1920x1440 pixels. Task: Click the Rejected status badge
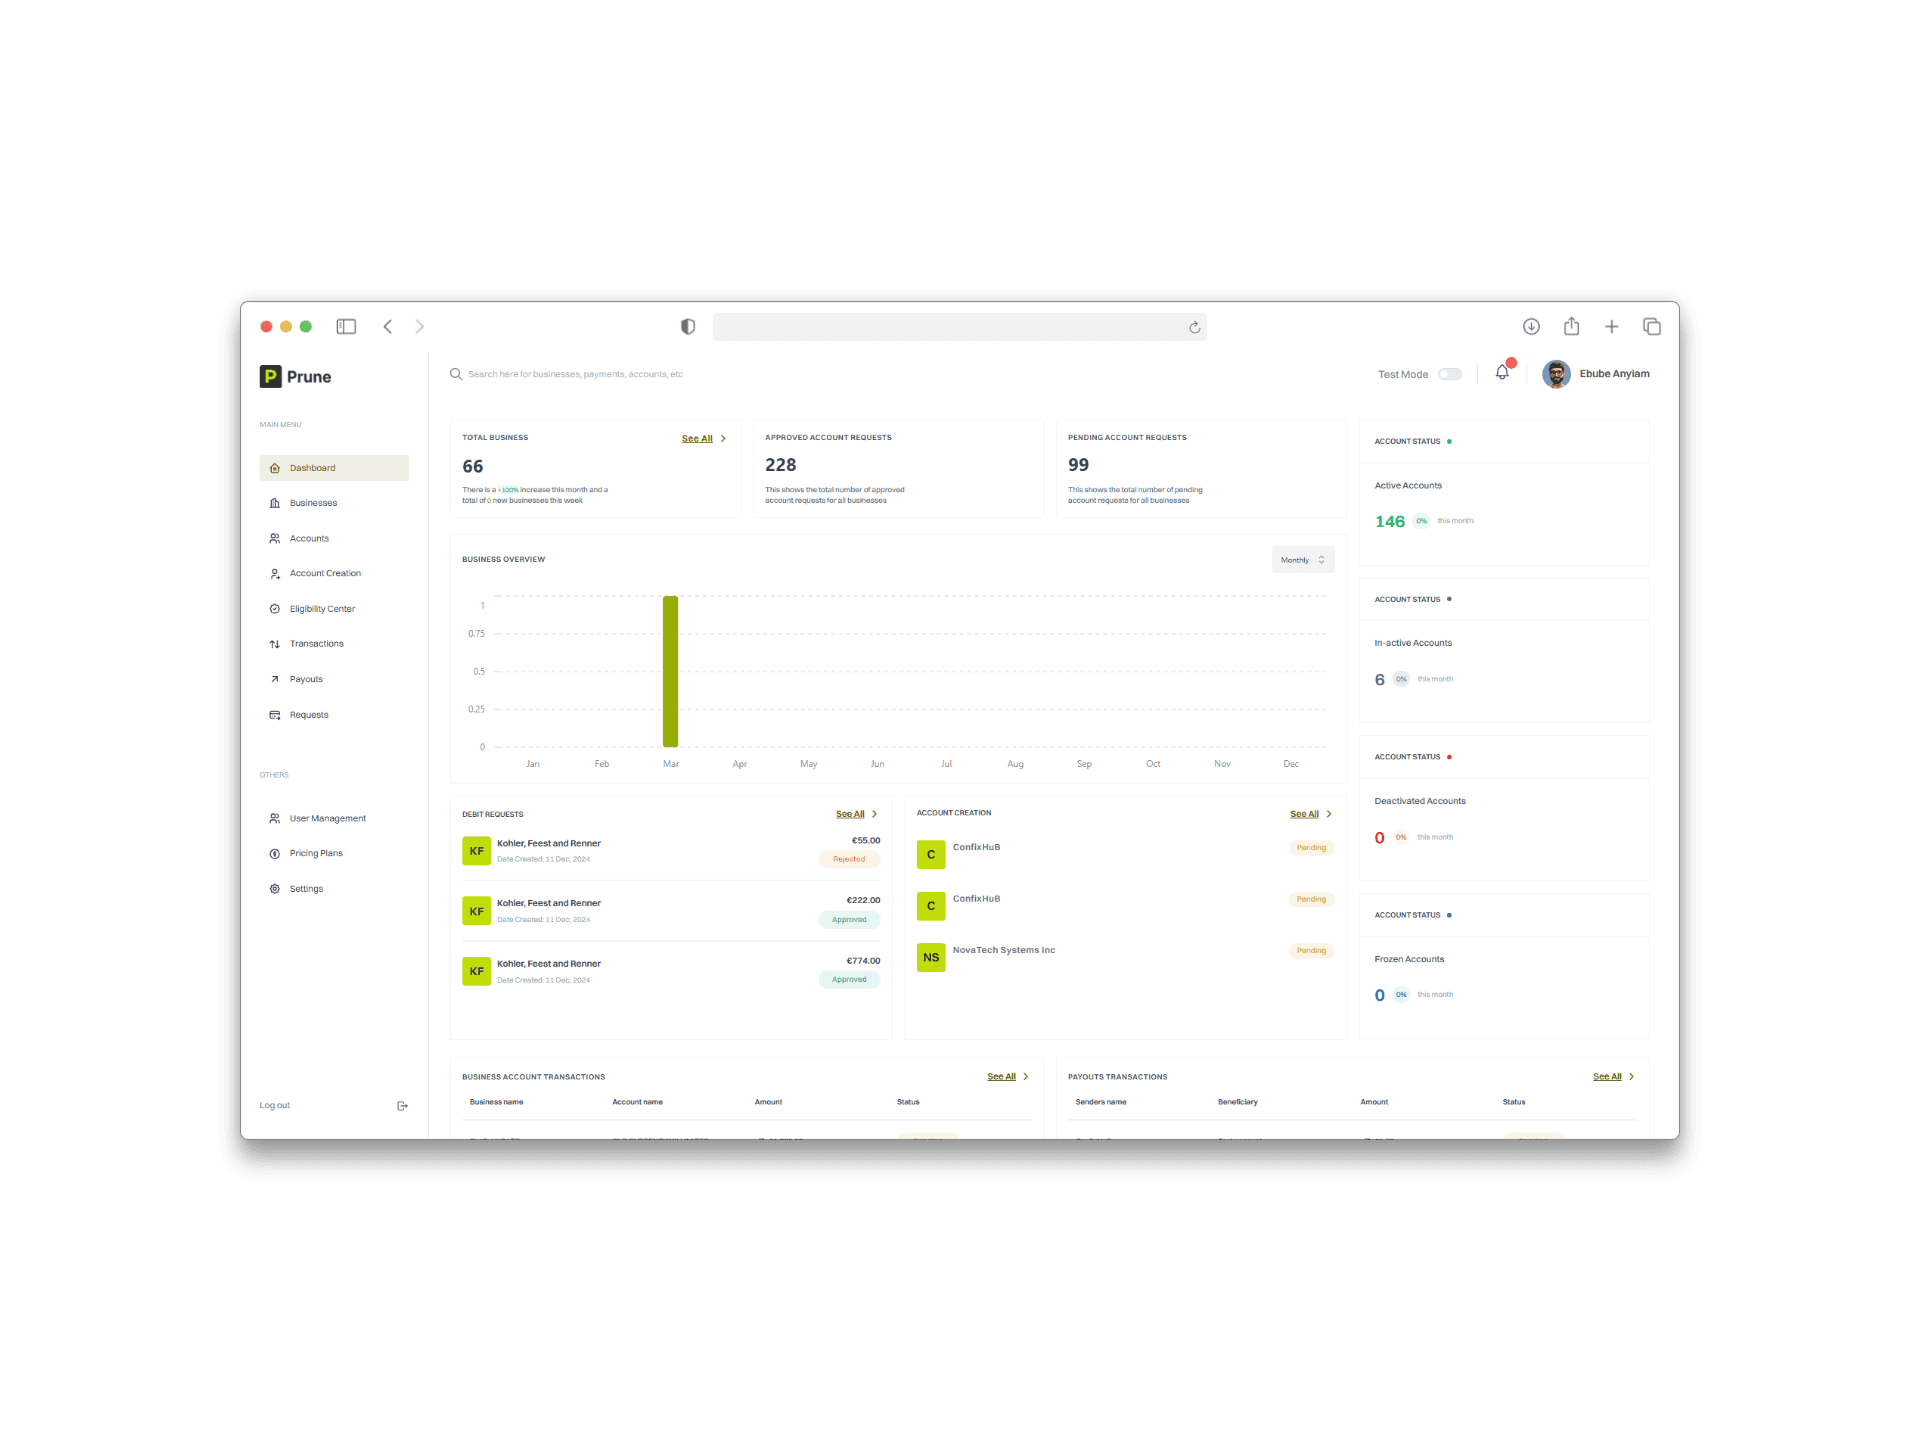tap(849, 859)
